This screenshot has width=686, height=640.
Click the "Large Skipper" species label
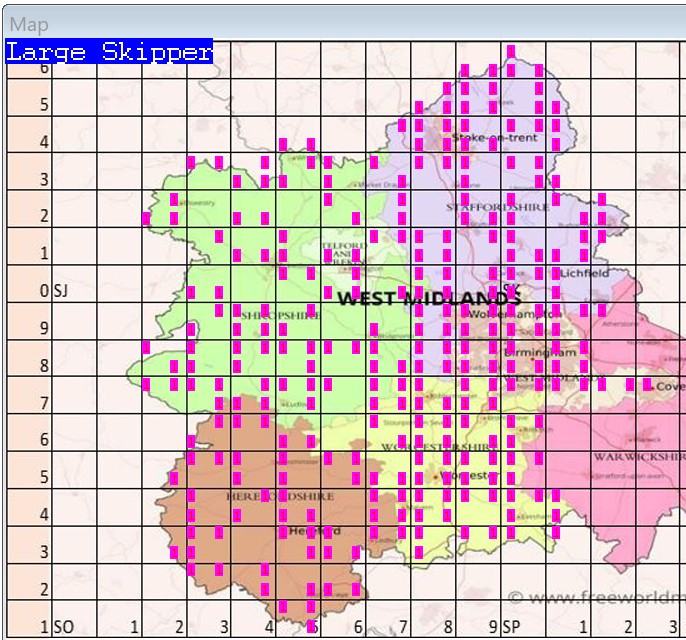coord(109,52)
